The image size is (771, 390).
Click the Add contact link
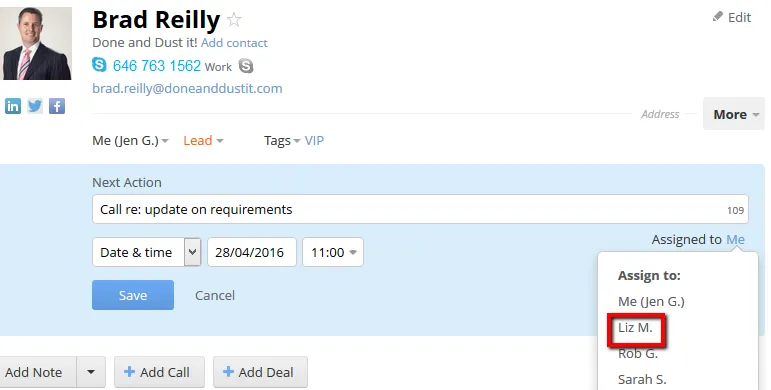click(x=234, y=43)
